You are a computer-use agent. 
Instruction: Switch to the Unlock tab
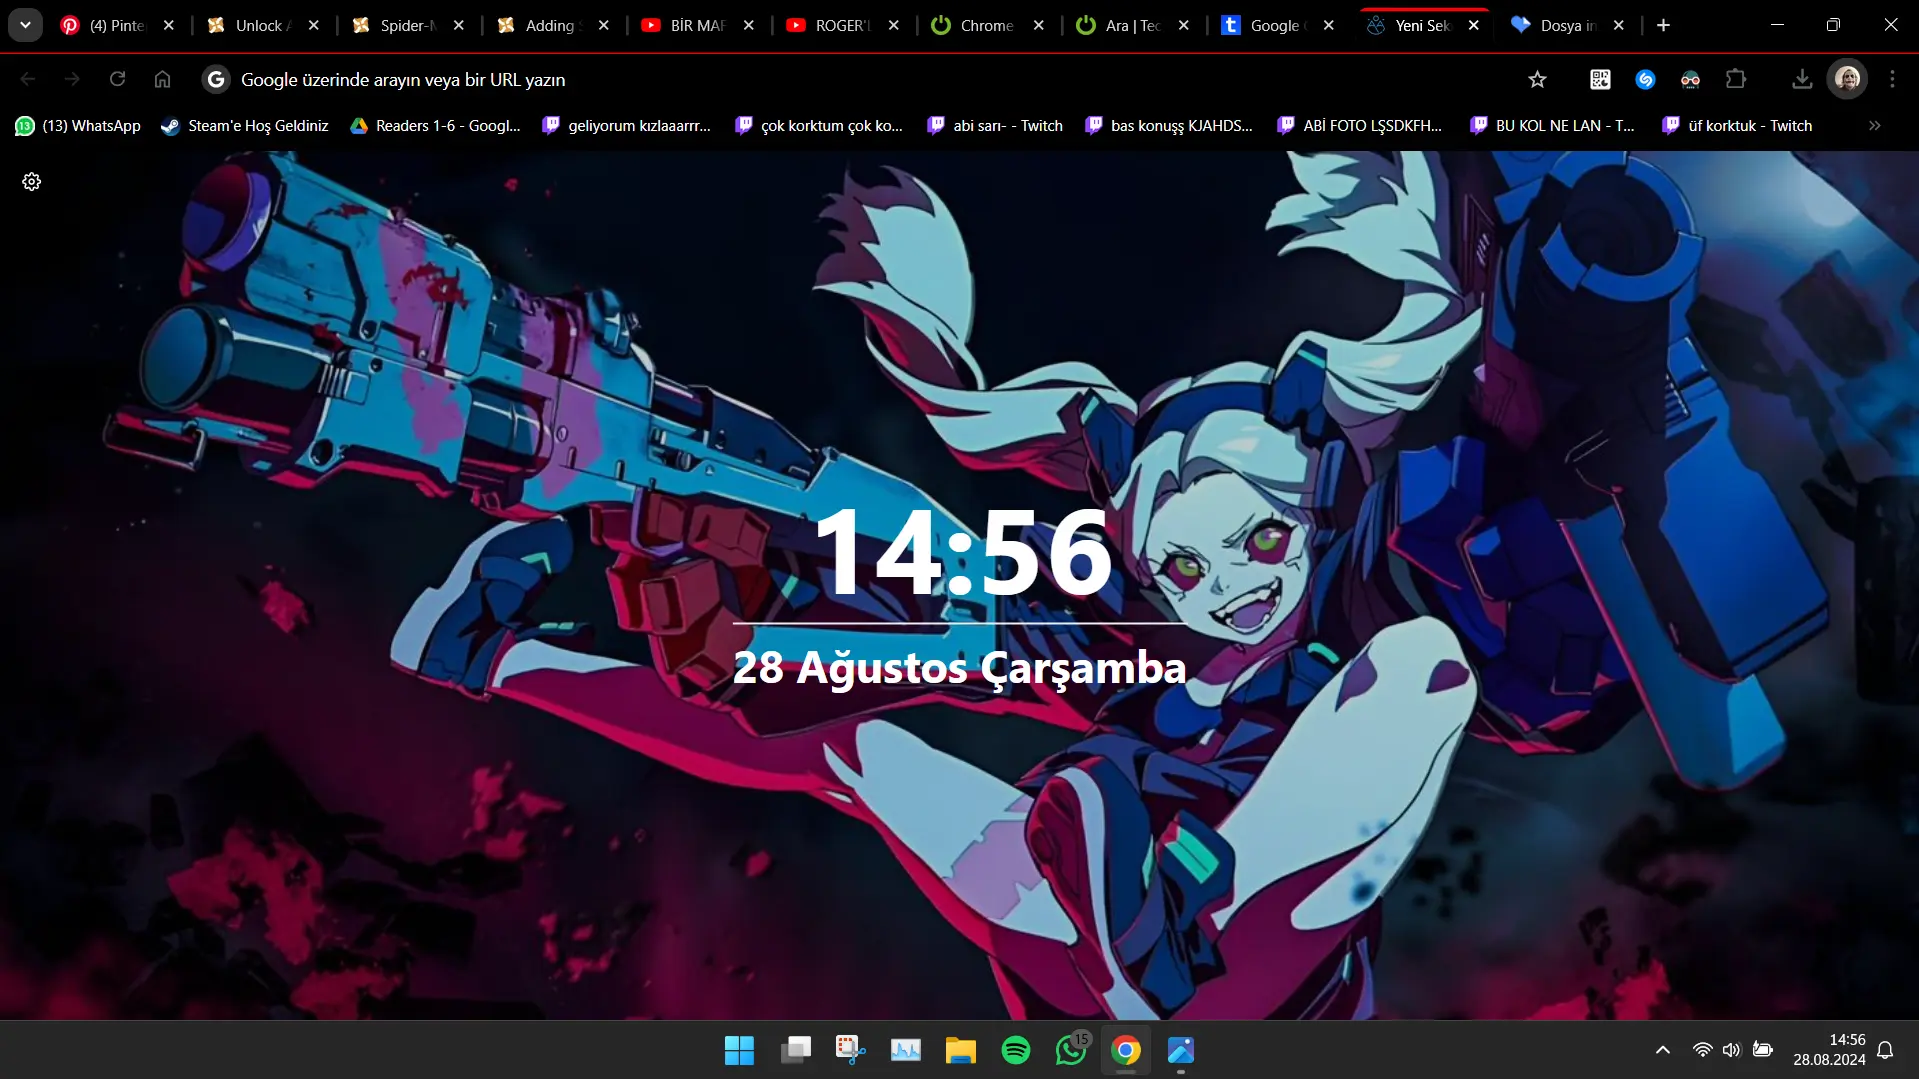[262, 25]
